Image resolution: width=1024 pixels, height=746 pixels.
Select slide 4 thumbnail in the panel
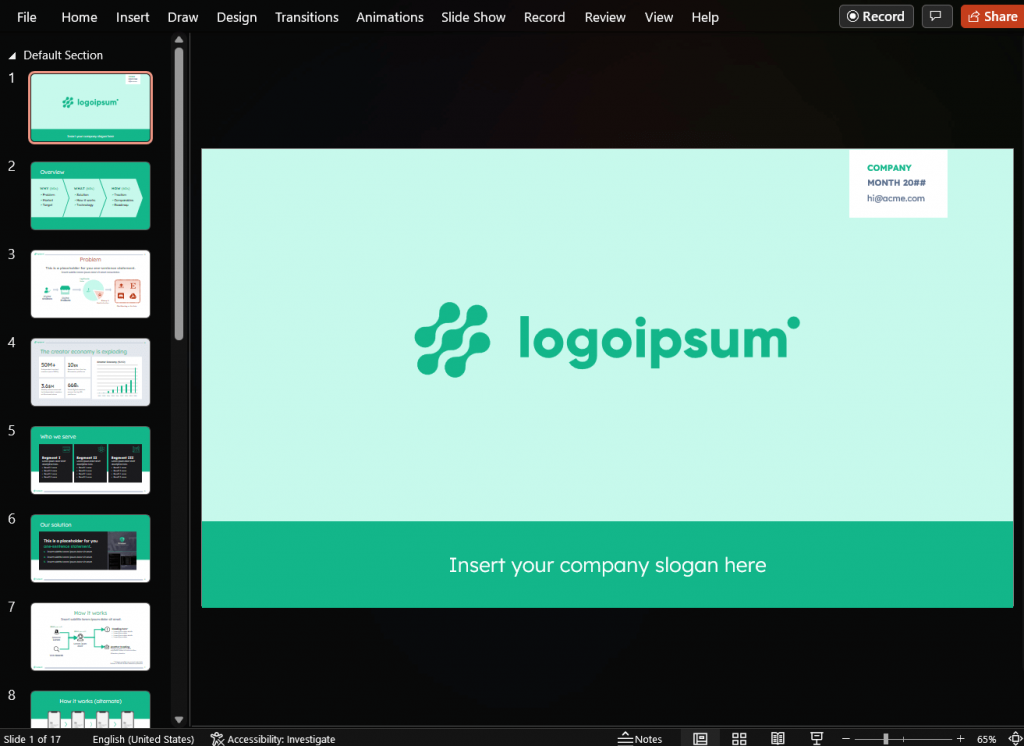pyautogui.click(x=90, y=372)
